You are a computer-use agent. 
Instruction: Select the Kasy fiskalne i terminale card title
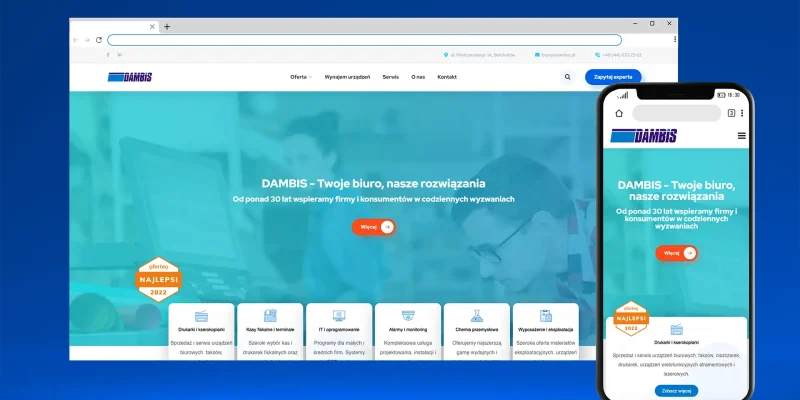coord(270,330)
